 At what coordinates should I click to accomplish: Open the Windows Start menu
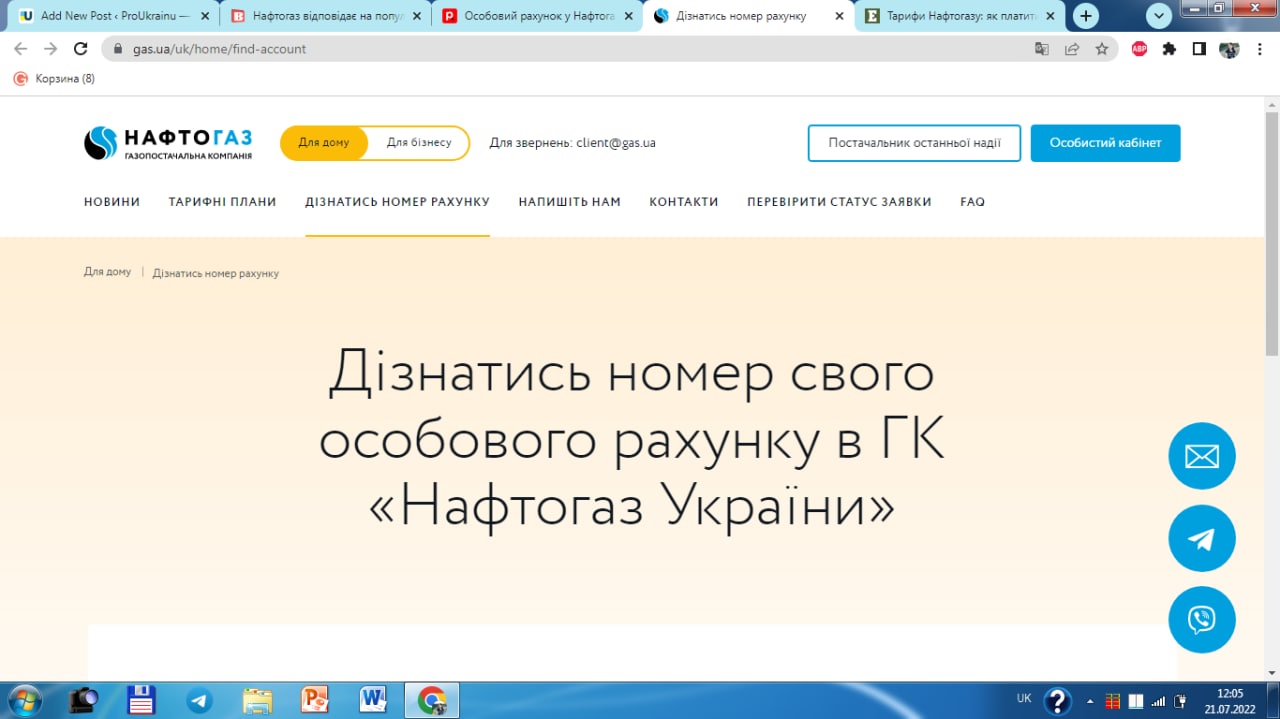pyautogui.click(x=23, y=700)
